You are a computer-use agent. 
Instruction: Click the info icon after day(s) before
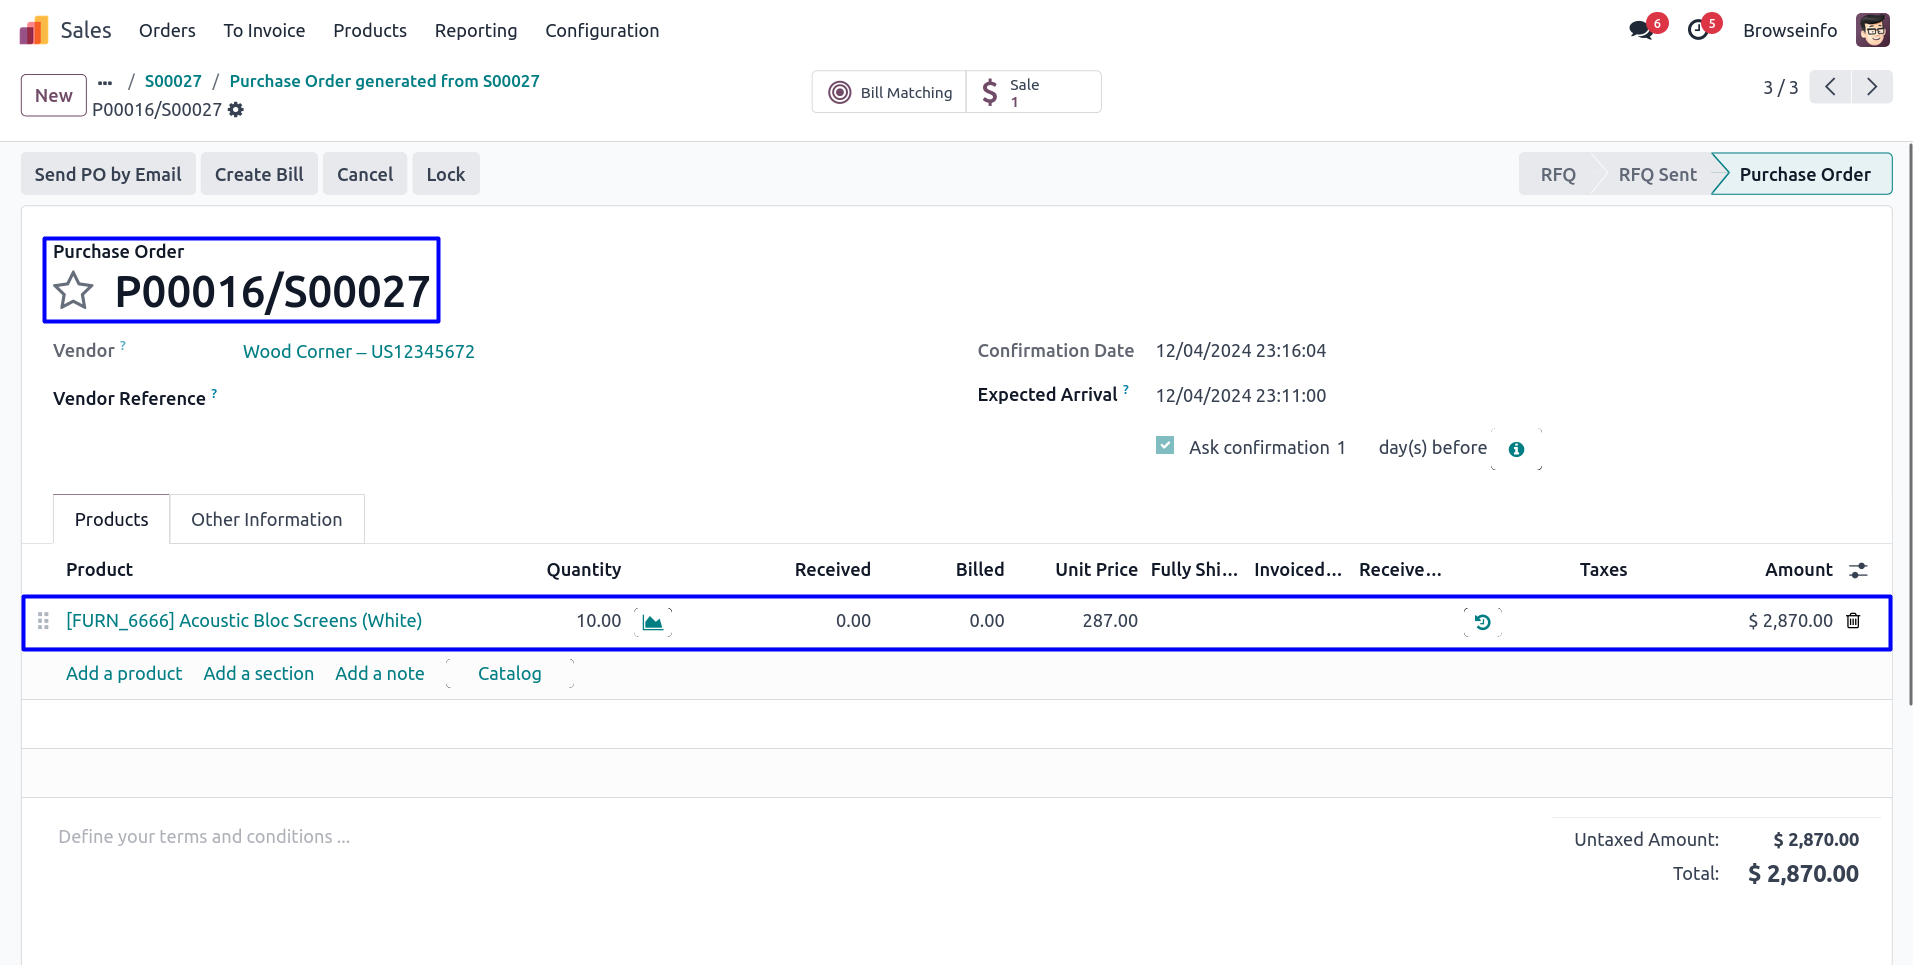click(x=1516, y=449)
